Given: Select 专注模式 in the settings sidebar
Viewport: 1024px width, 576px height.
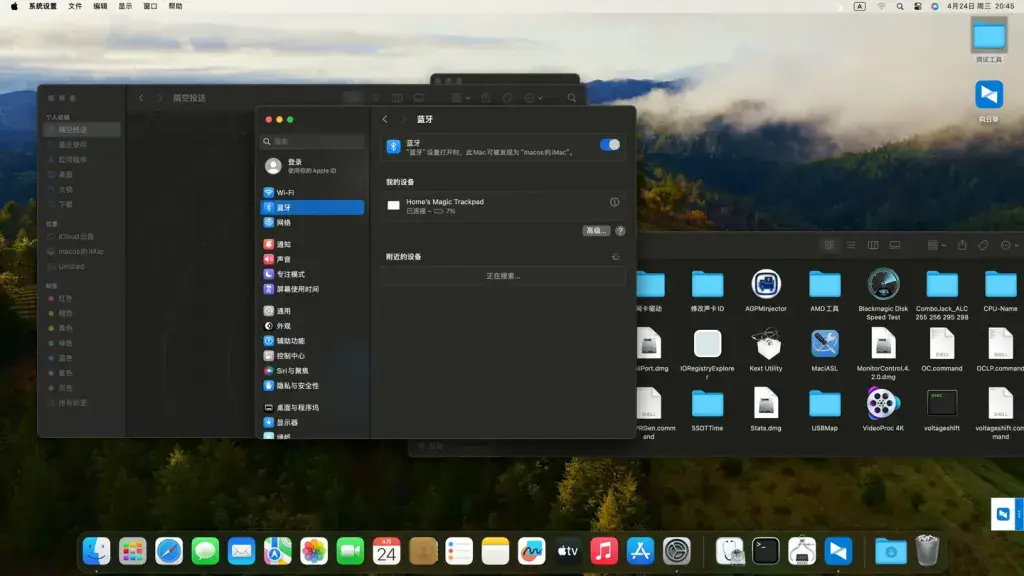Looking at the screenshot, I should 313,274.
